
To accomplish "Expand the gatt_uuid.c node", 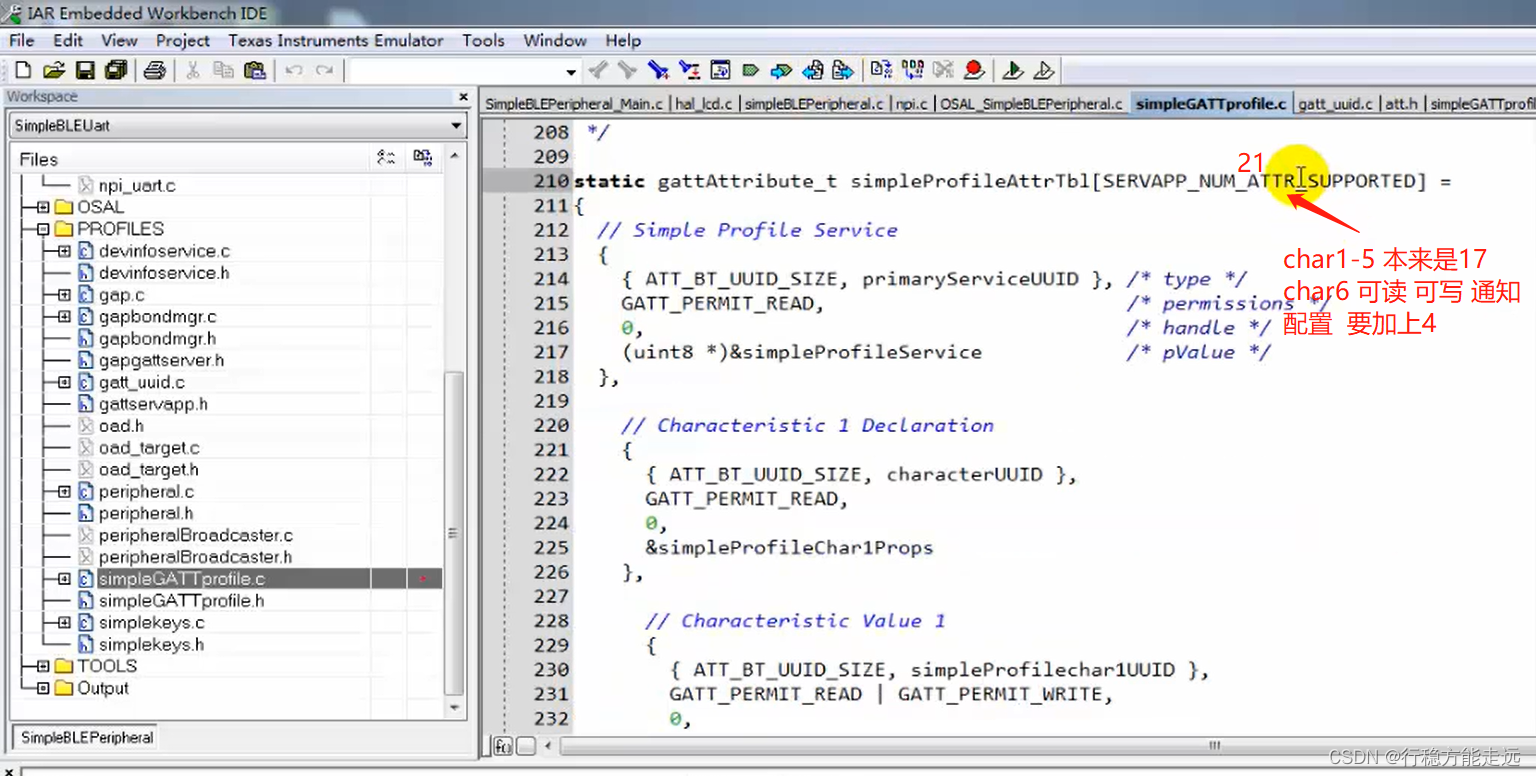I will point(64,382).
